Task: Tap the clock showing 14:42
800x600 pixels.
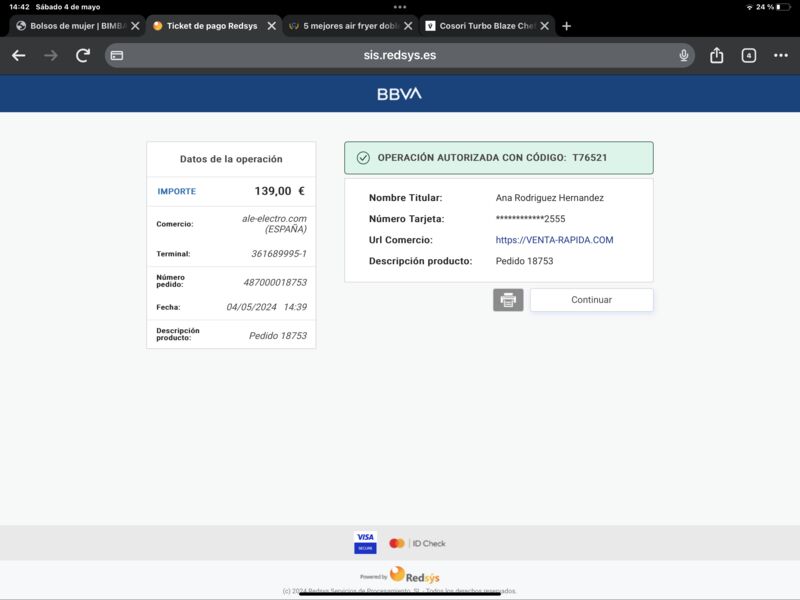Action: pos(19,7)
